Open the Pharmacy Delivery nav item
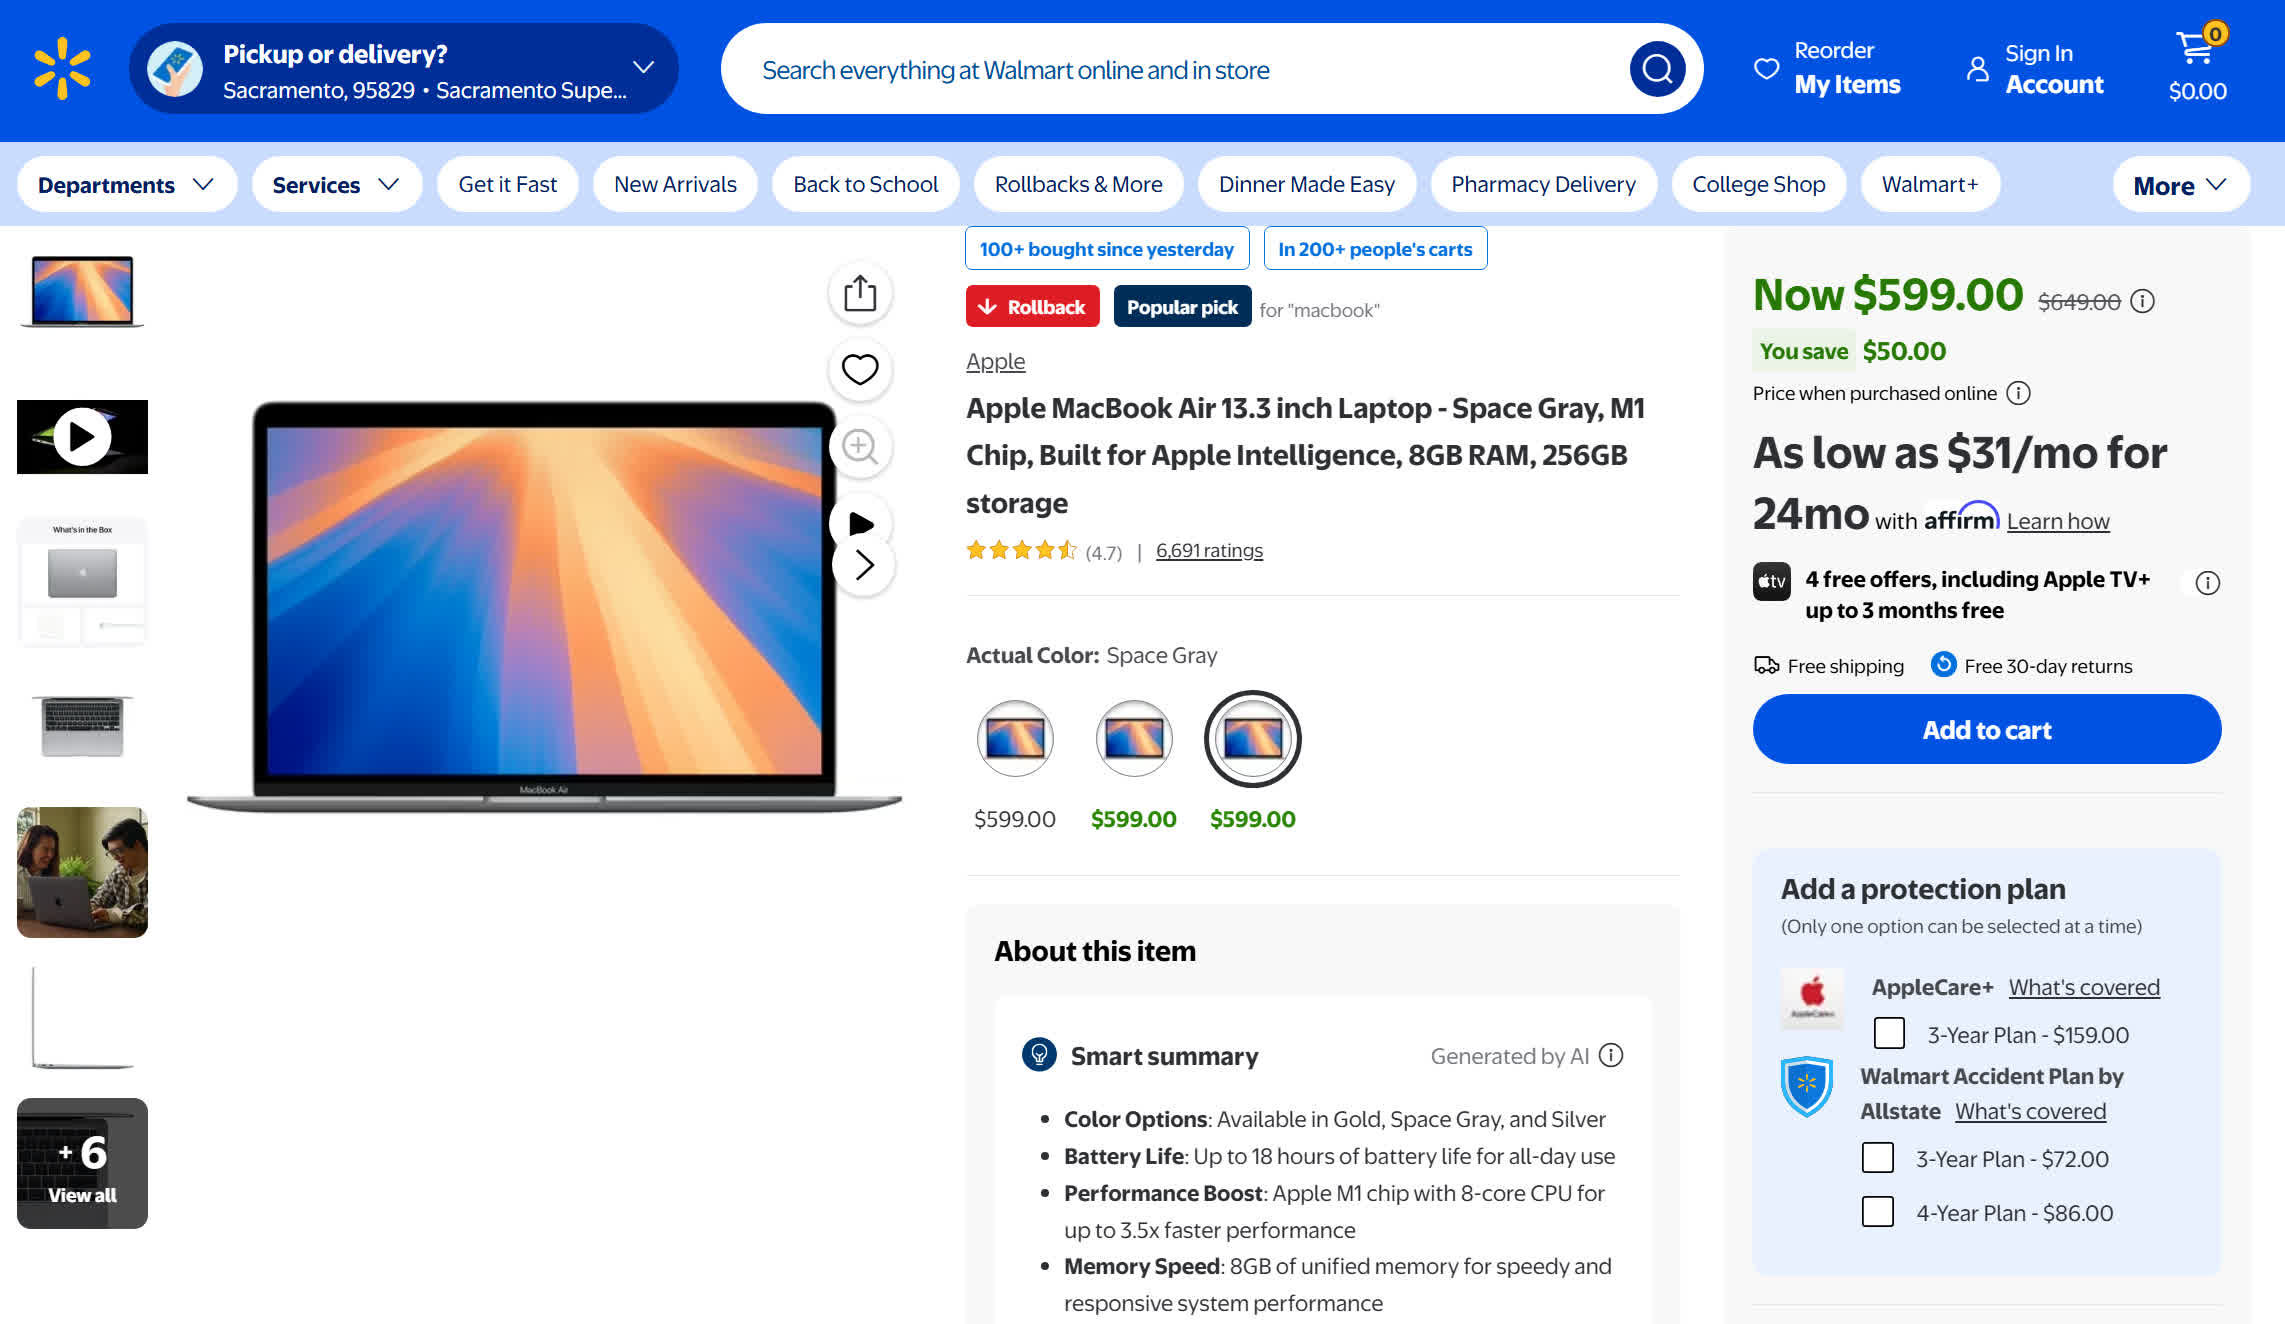This screenshot has width=2285, height=1324. (1543, 185)
